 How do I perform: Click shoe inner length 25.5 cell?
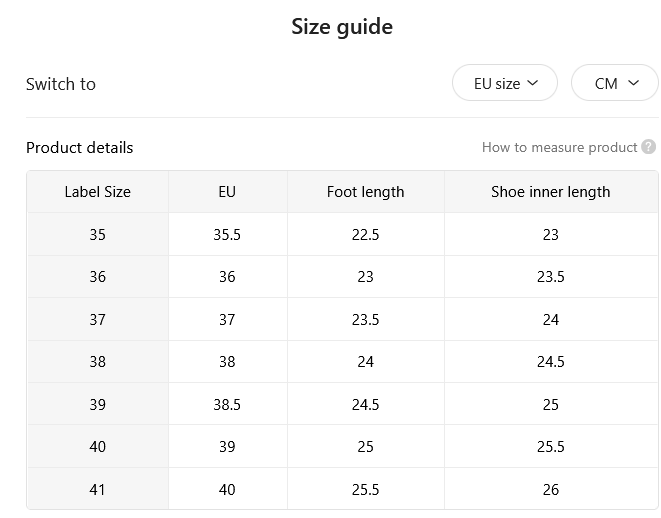point(551,446)
